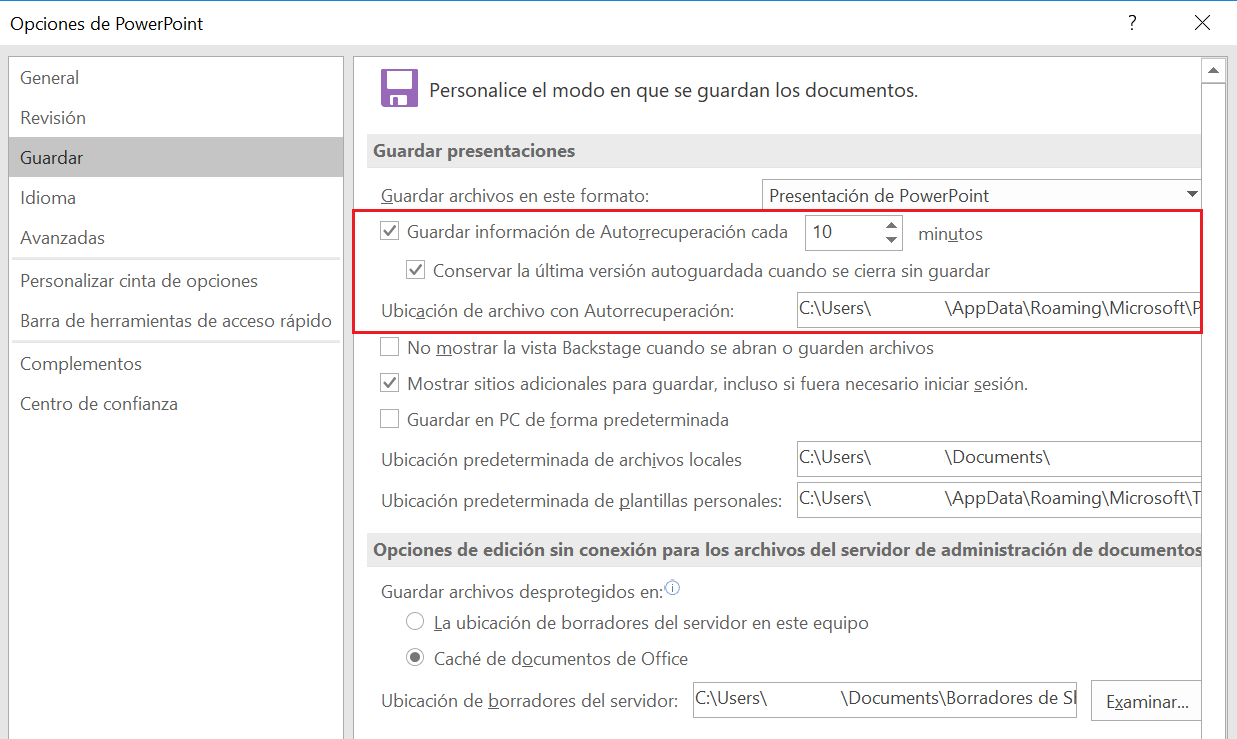Click the Opciones de edición sin conexión heading
The width and height of the screenshot is (1237, 739).
pyautogui.click(x=786, y=549)
